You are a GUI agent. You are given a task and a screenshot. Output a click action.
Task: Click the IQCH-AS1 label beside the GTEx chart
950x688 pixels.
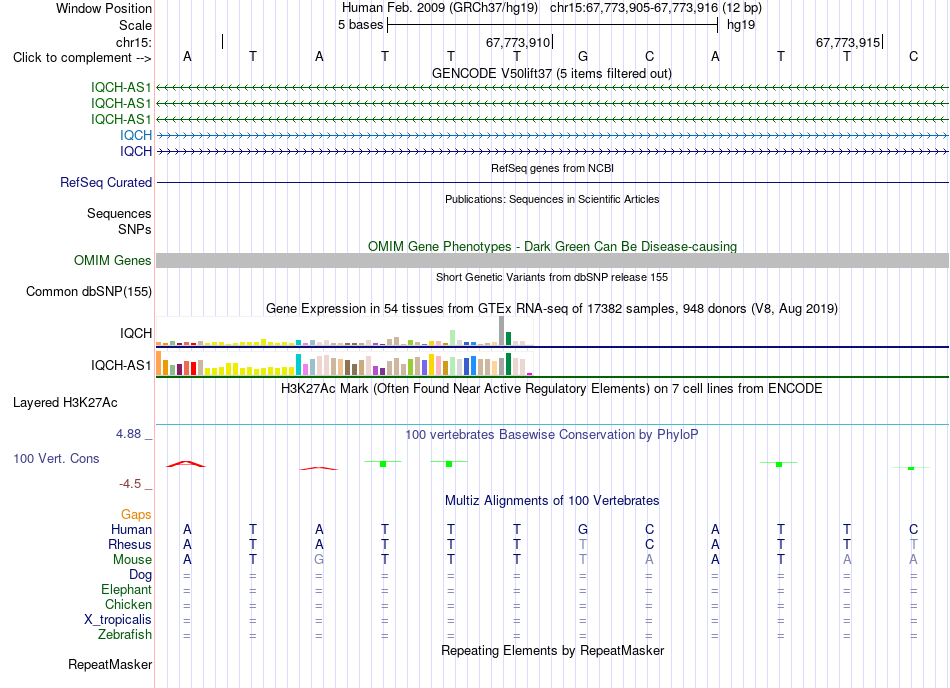point(121,365)
